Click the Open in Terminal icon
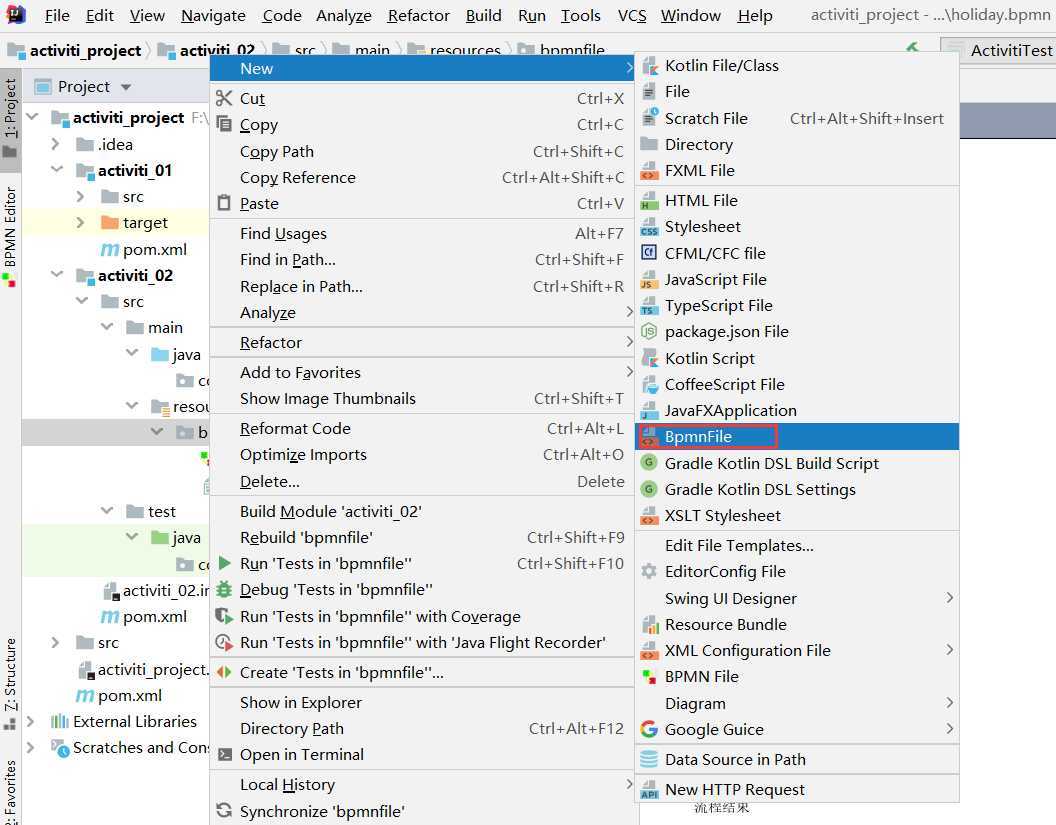Screen dimensions: 1056x825 (x=224, y=755)
